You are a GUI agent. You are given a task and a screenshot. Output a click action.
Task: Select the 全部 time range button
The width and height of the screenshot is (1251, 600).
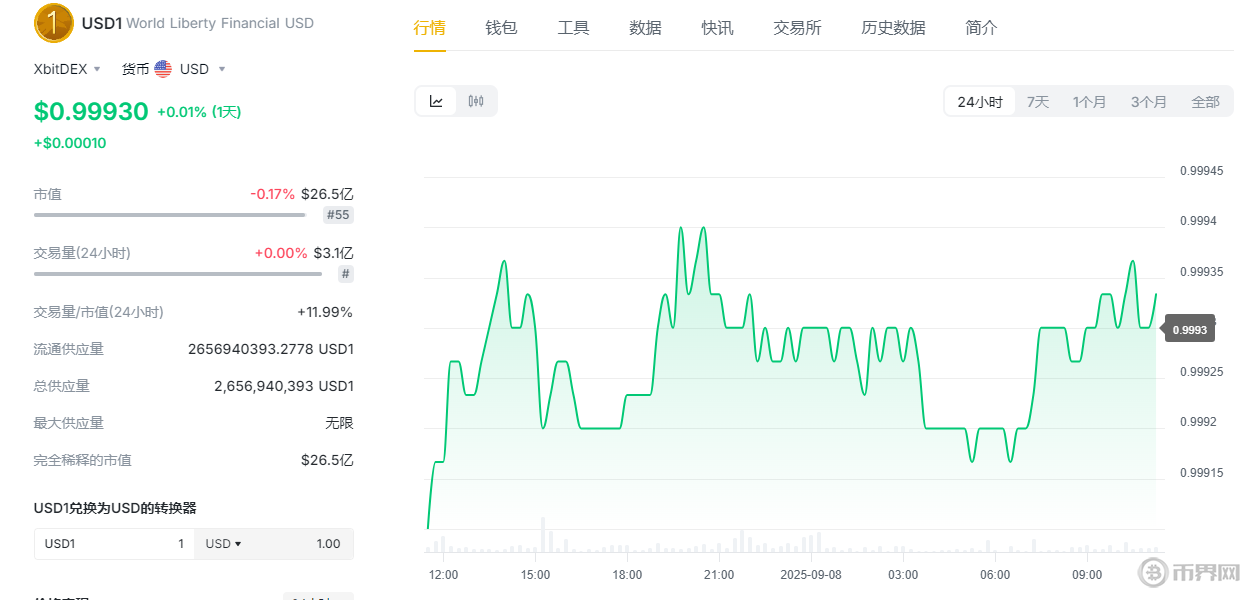click(1205, 102)
